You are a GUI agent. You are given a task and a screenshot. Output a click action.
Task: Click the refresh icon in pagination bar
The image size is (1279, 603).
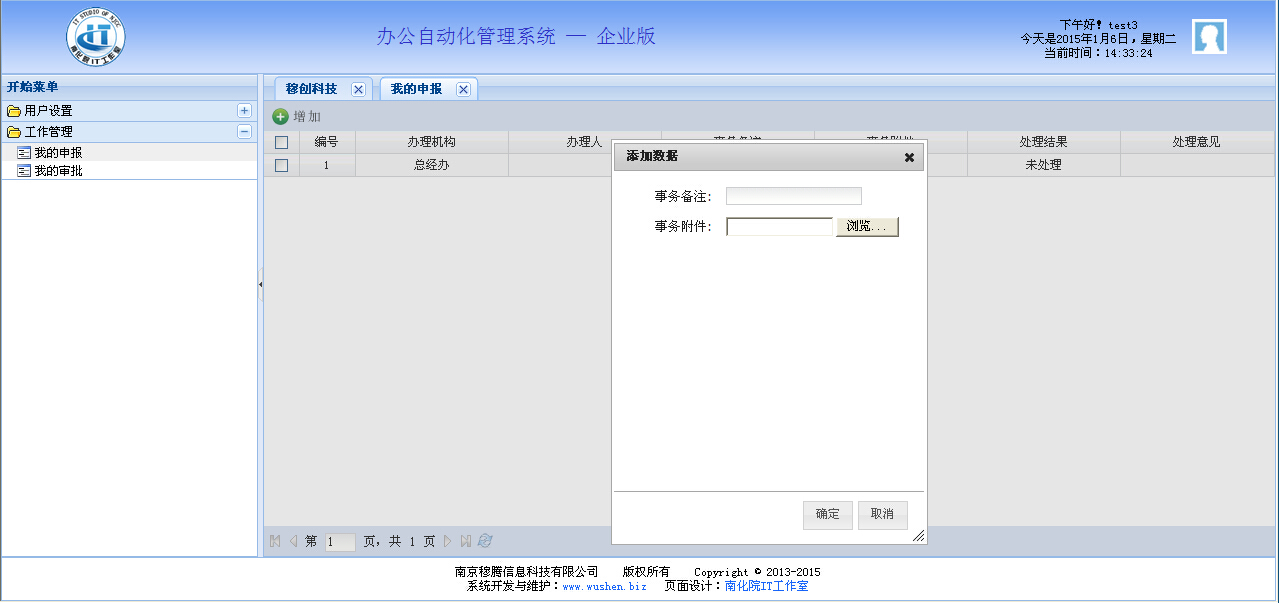(486, 541)
